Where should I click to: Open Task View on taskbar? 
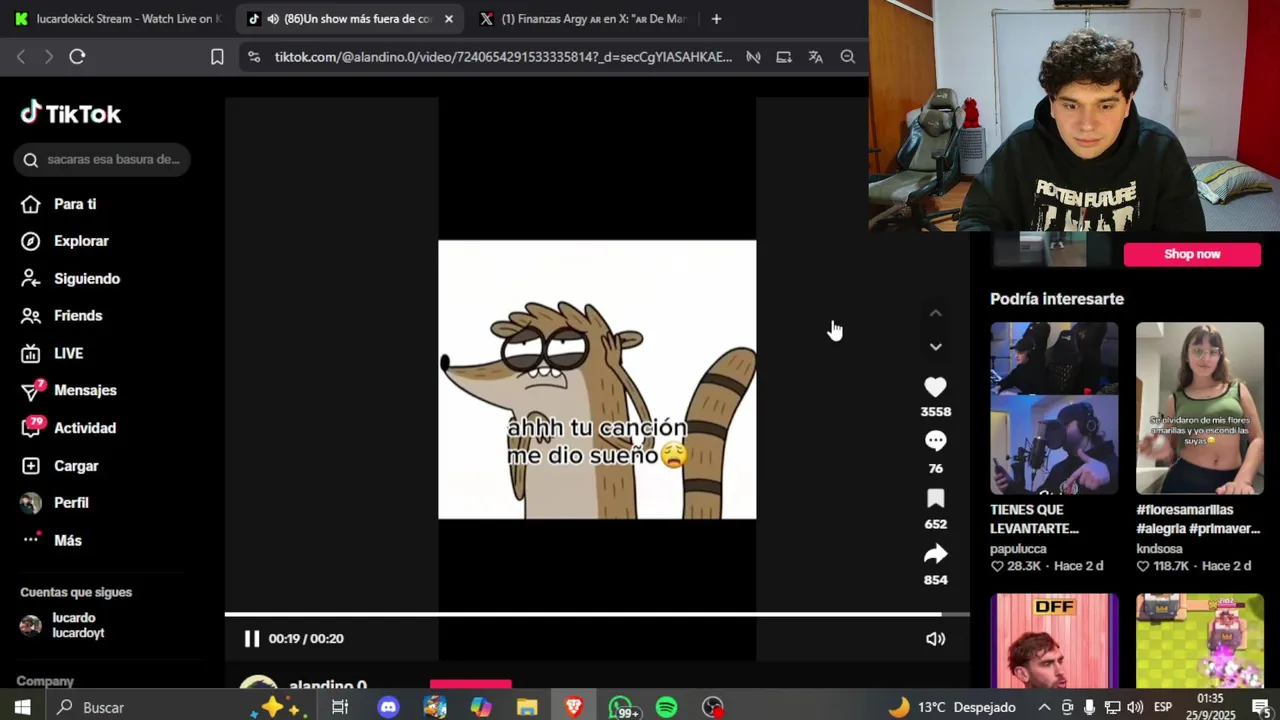pyautogui.click(x=340, y=707)
